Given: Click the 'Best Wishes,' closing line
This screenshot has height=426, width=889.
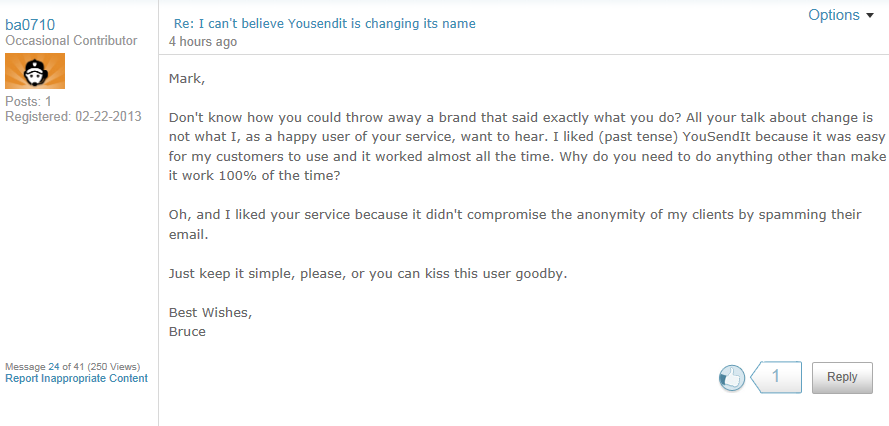Looking at the screenshot, I should pyautogui.click(x=210, y=312).
